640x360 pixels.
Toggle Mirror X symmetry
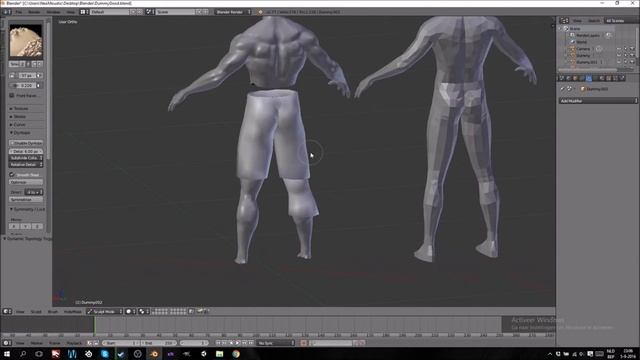pyautogui.click(x=14, y=226)
